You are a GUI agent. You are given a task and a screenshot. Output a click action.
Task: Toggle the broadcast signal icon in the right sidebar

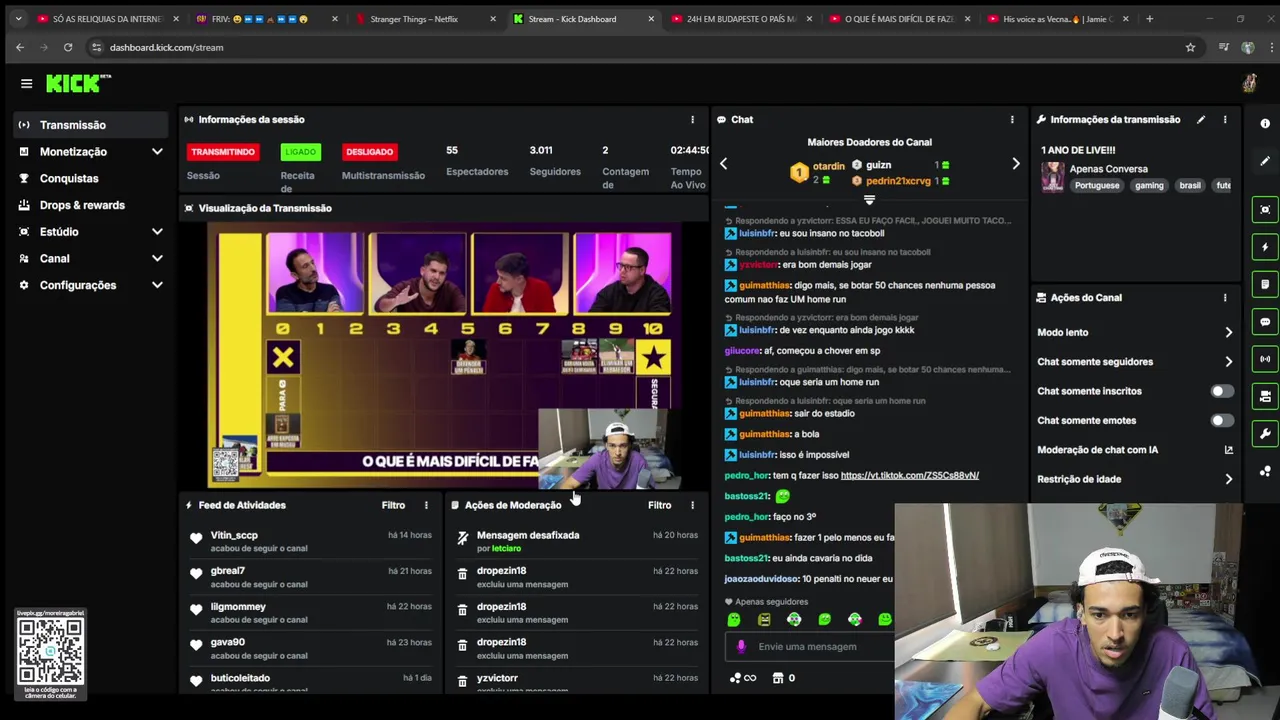click(x=1265, y=359)
